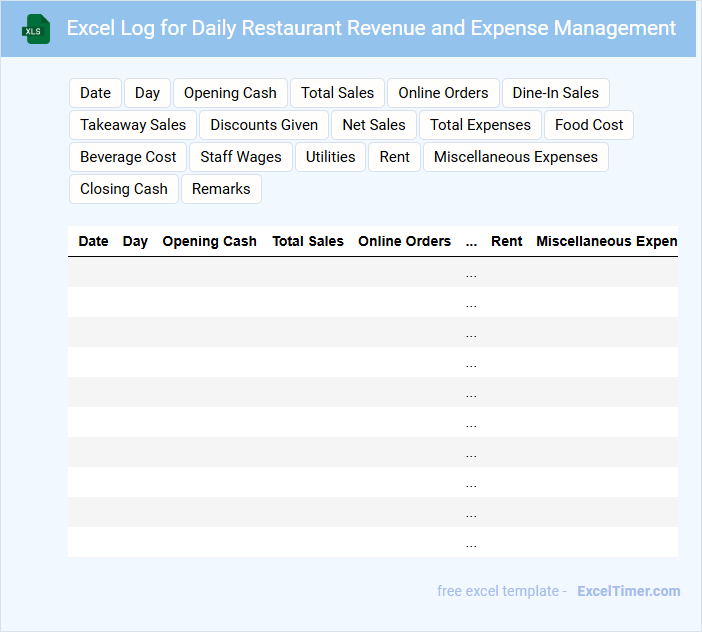Click the Rent table column header
This screenshot has width=702, height=632.
(x=506, y=241)
